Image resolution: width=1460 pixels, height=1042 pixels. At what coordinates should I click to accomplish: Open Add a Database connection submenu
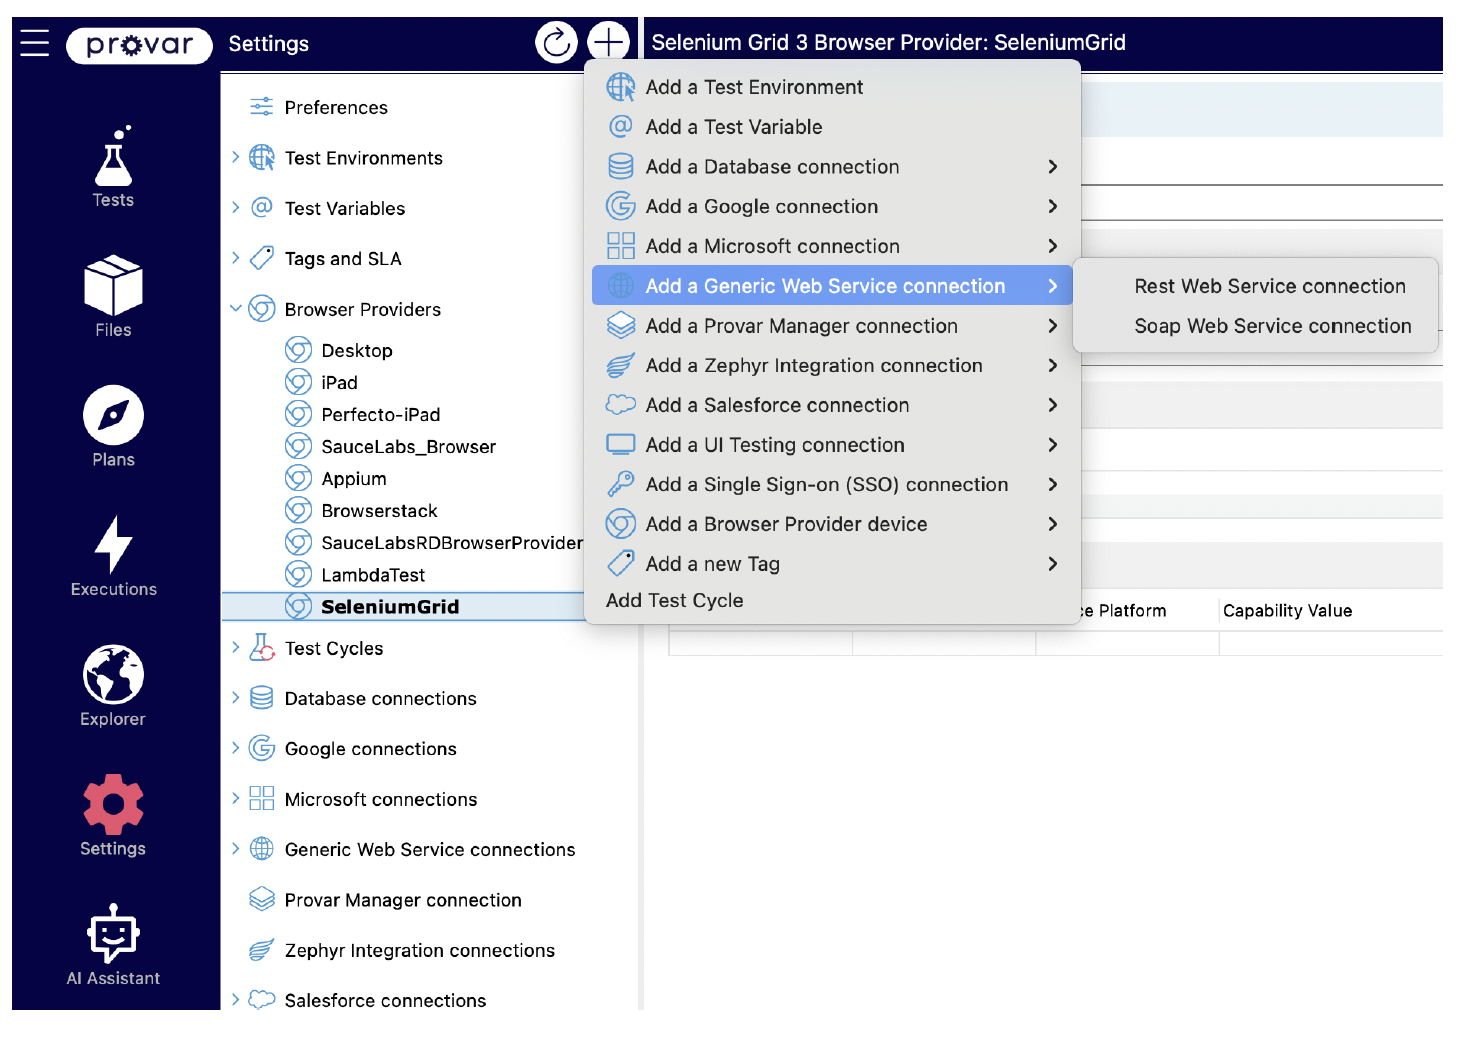pos(832,167)
